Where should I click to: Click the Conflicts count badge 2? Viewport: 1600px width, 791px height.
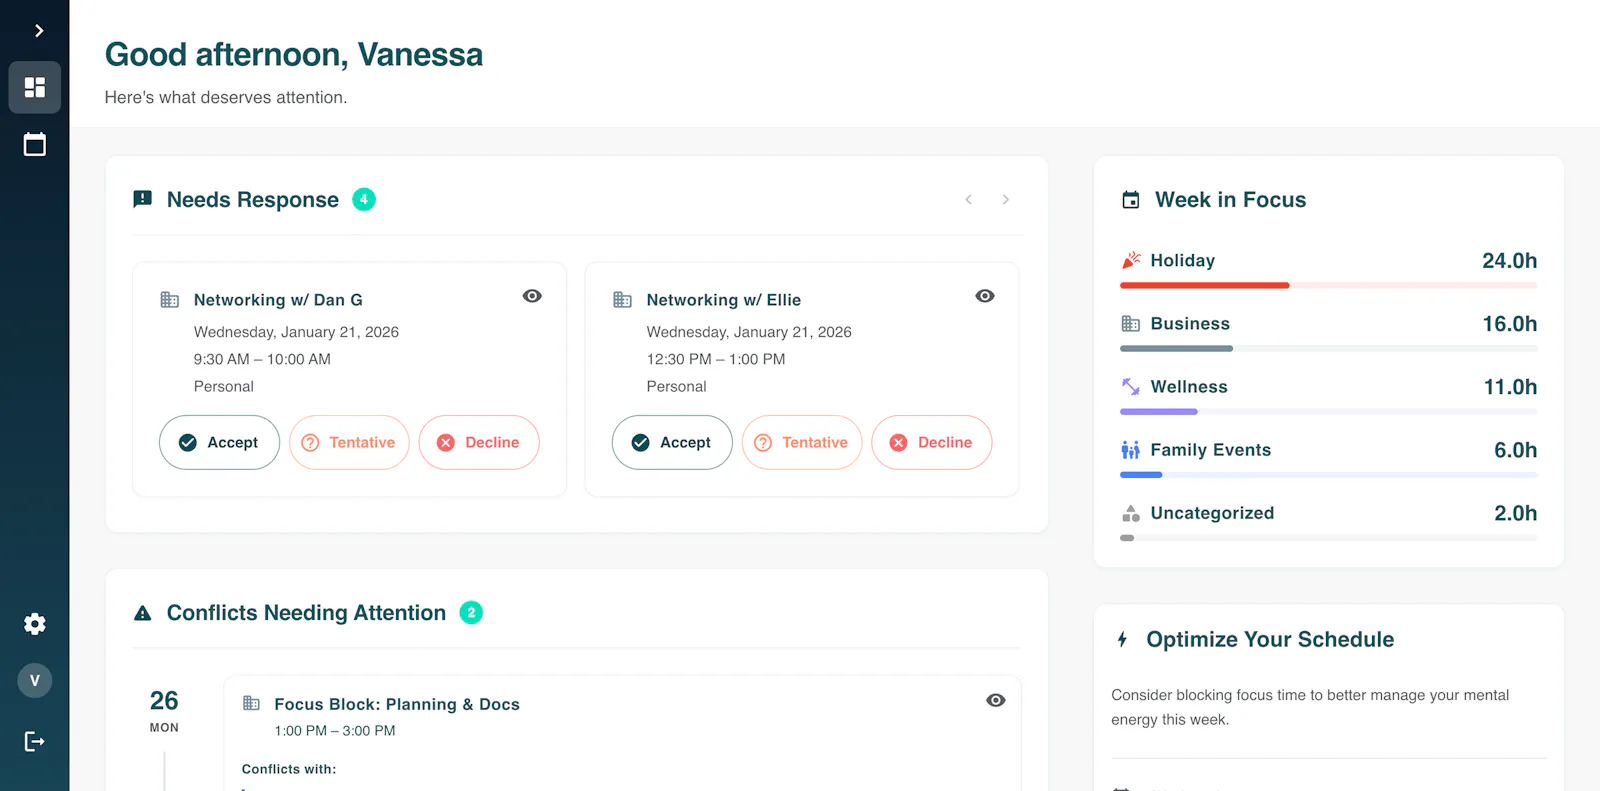point(471,612)
